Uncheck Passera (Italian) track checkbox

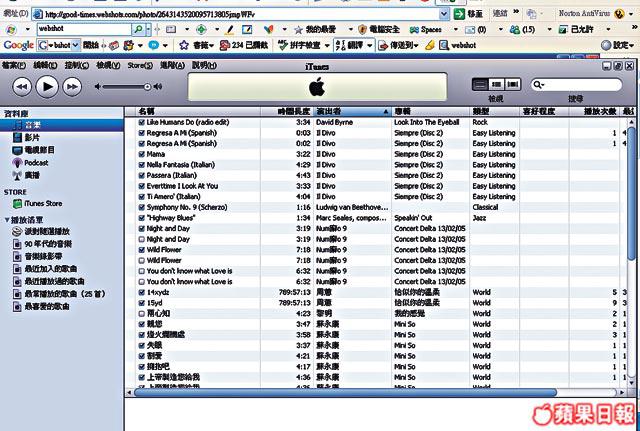click(142, 175)
